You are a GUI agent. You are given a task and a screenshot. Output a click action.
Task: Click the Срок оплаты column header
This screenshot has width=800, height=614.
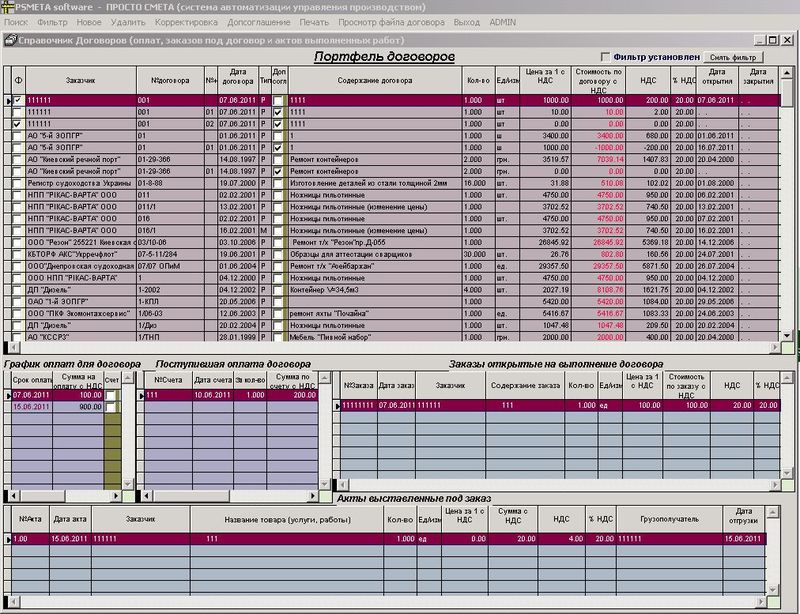[x=32, y=380]
